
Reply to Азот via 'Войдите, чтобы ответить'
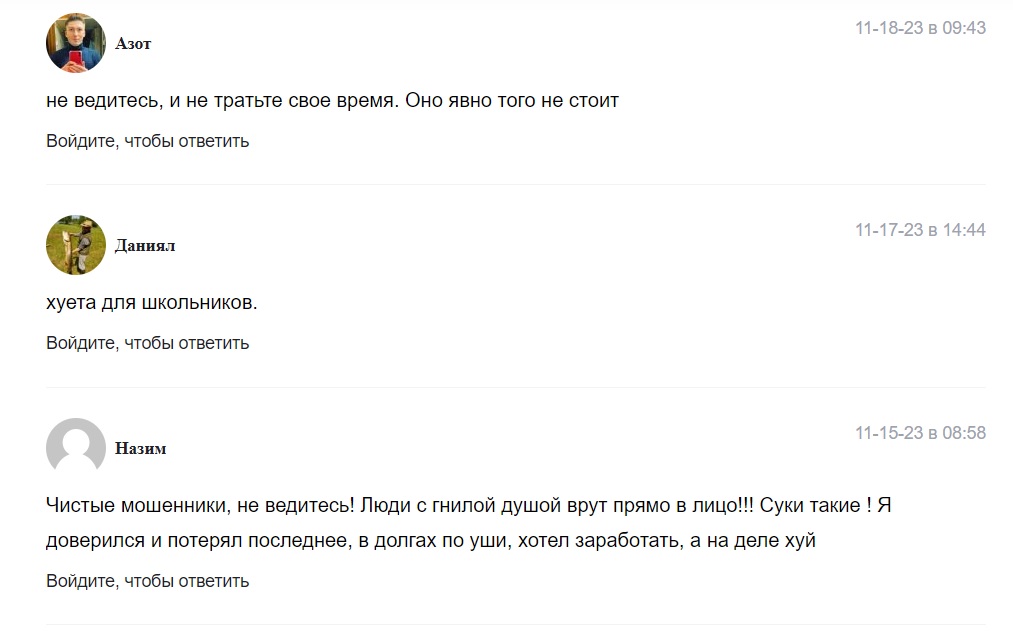147,141
